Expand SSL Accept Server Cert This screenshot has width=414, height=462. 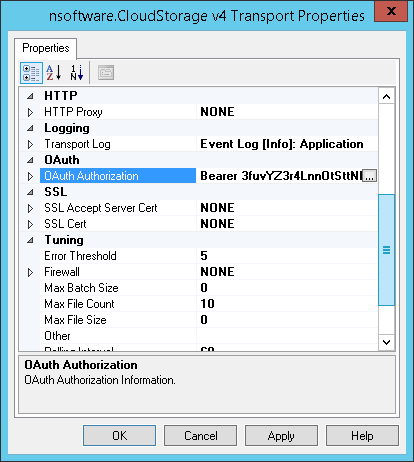(30, 208)
